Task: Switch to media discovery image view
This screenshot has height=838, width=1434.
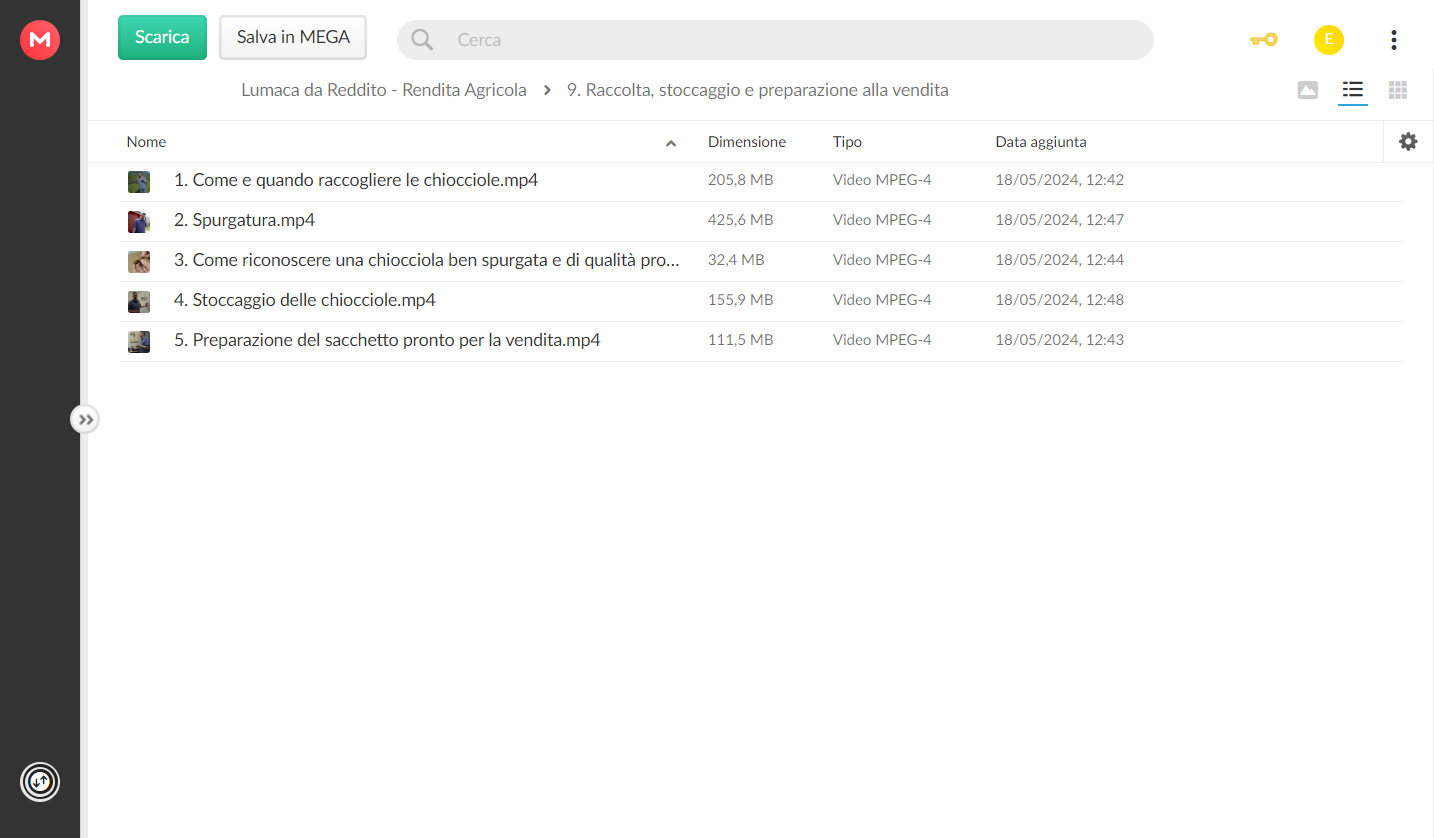Action: (1307, 90)
